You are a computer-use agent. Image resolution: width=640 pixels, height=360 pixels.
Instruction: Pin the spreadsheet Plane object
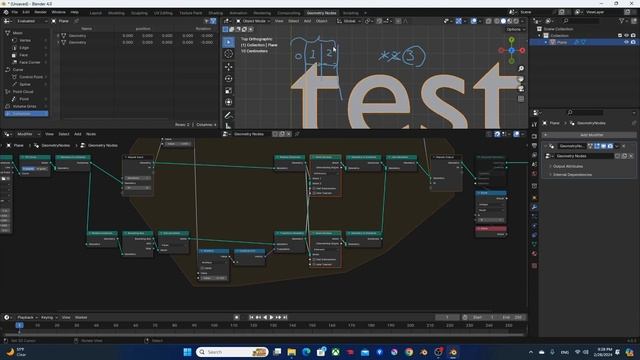pyautogui.click(x=76, y=21)
